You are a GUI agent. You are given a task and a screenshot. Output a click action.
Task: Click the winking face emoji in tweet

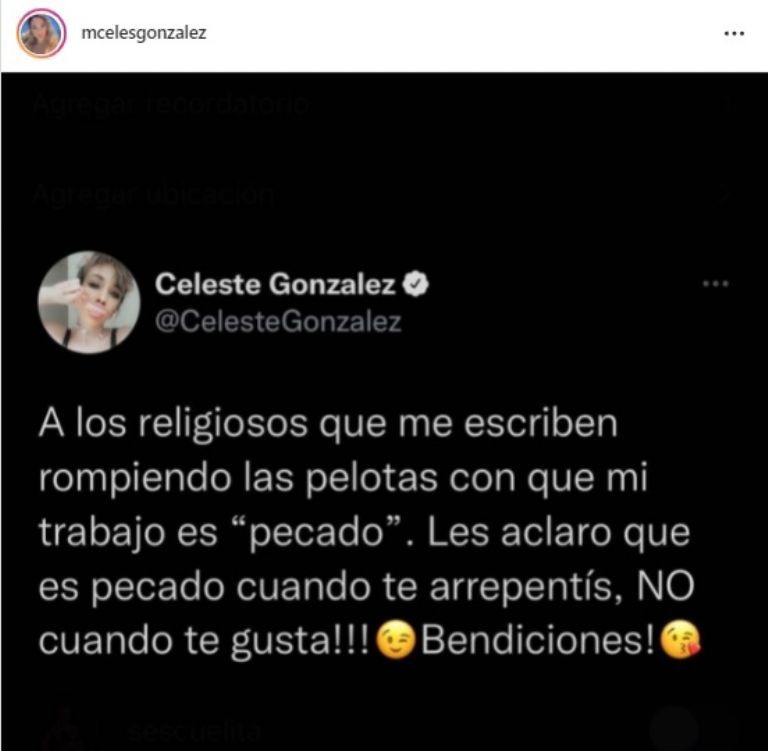pos(396,639)
